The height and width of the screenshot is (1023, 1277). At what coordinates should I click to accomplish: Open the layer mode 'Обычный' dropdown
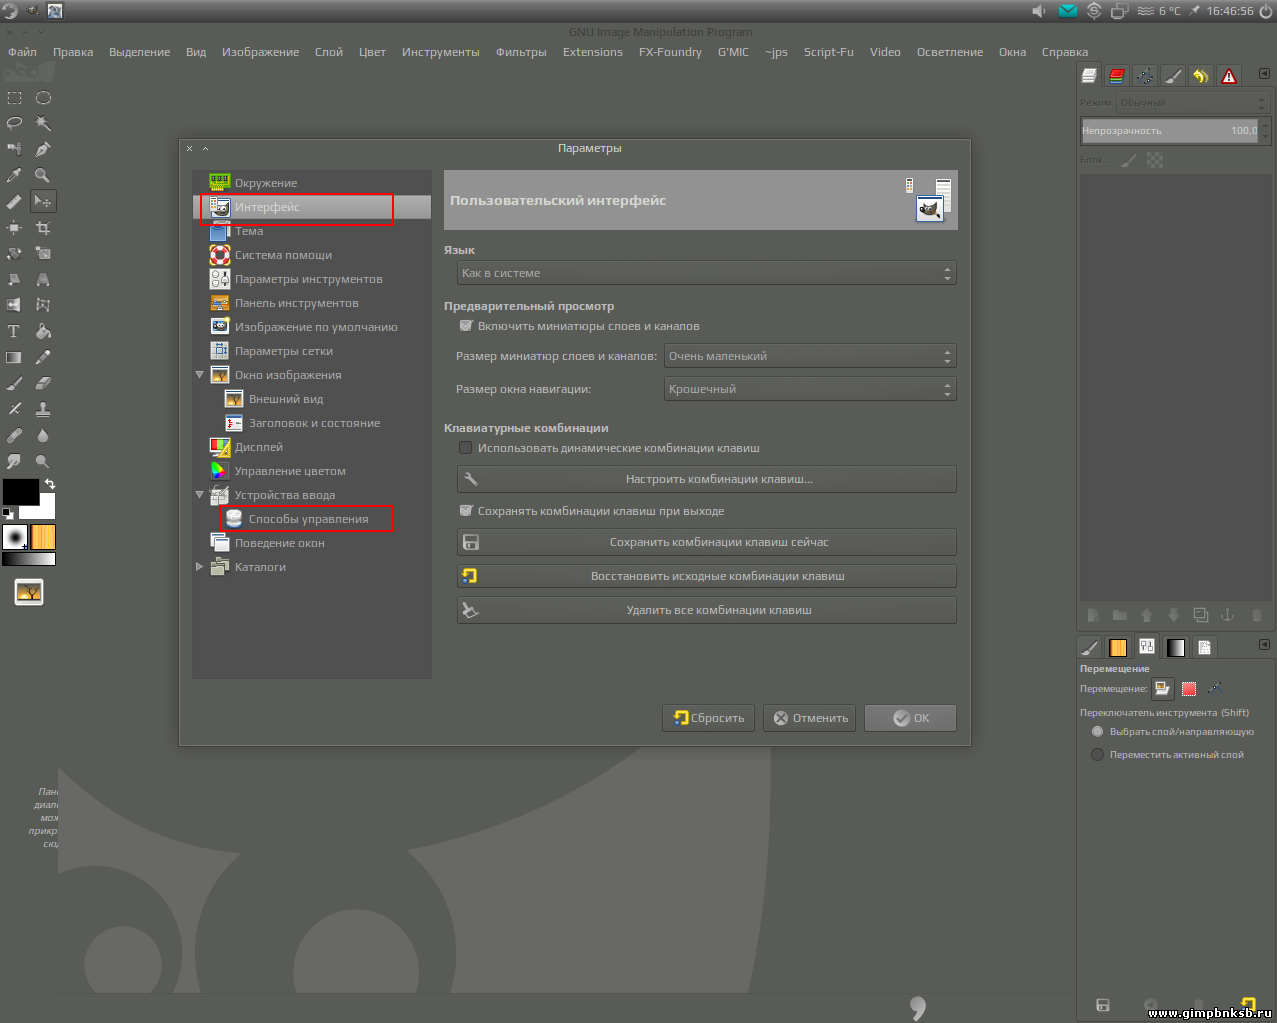(x=1192, y=102)
